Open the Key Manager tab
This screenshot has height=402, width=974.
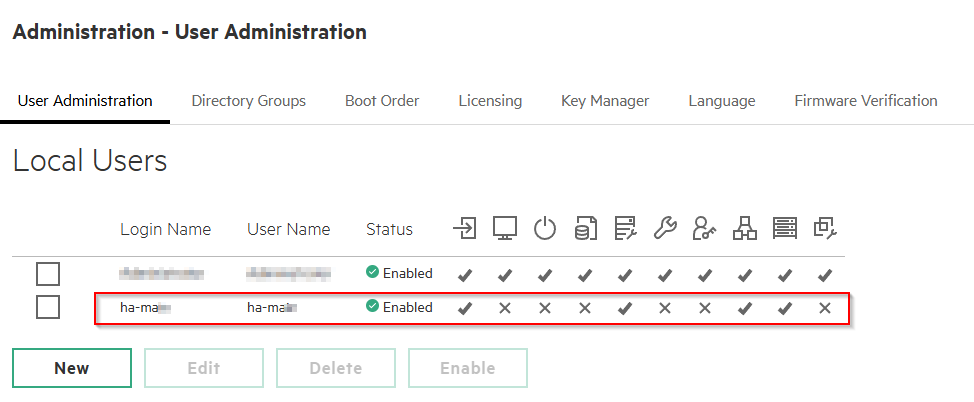coord(605,101)
